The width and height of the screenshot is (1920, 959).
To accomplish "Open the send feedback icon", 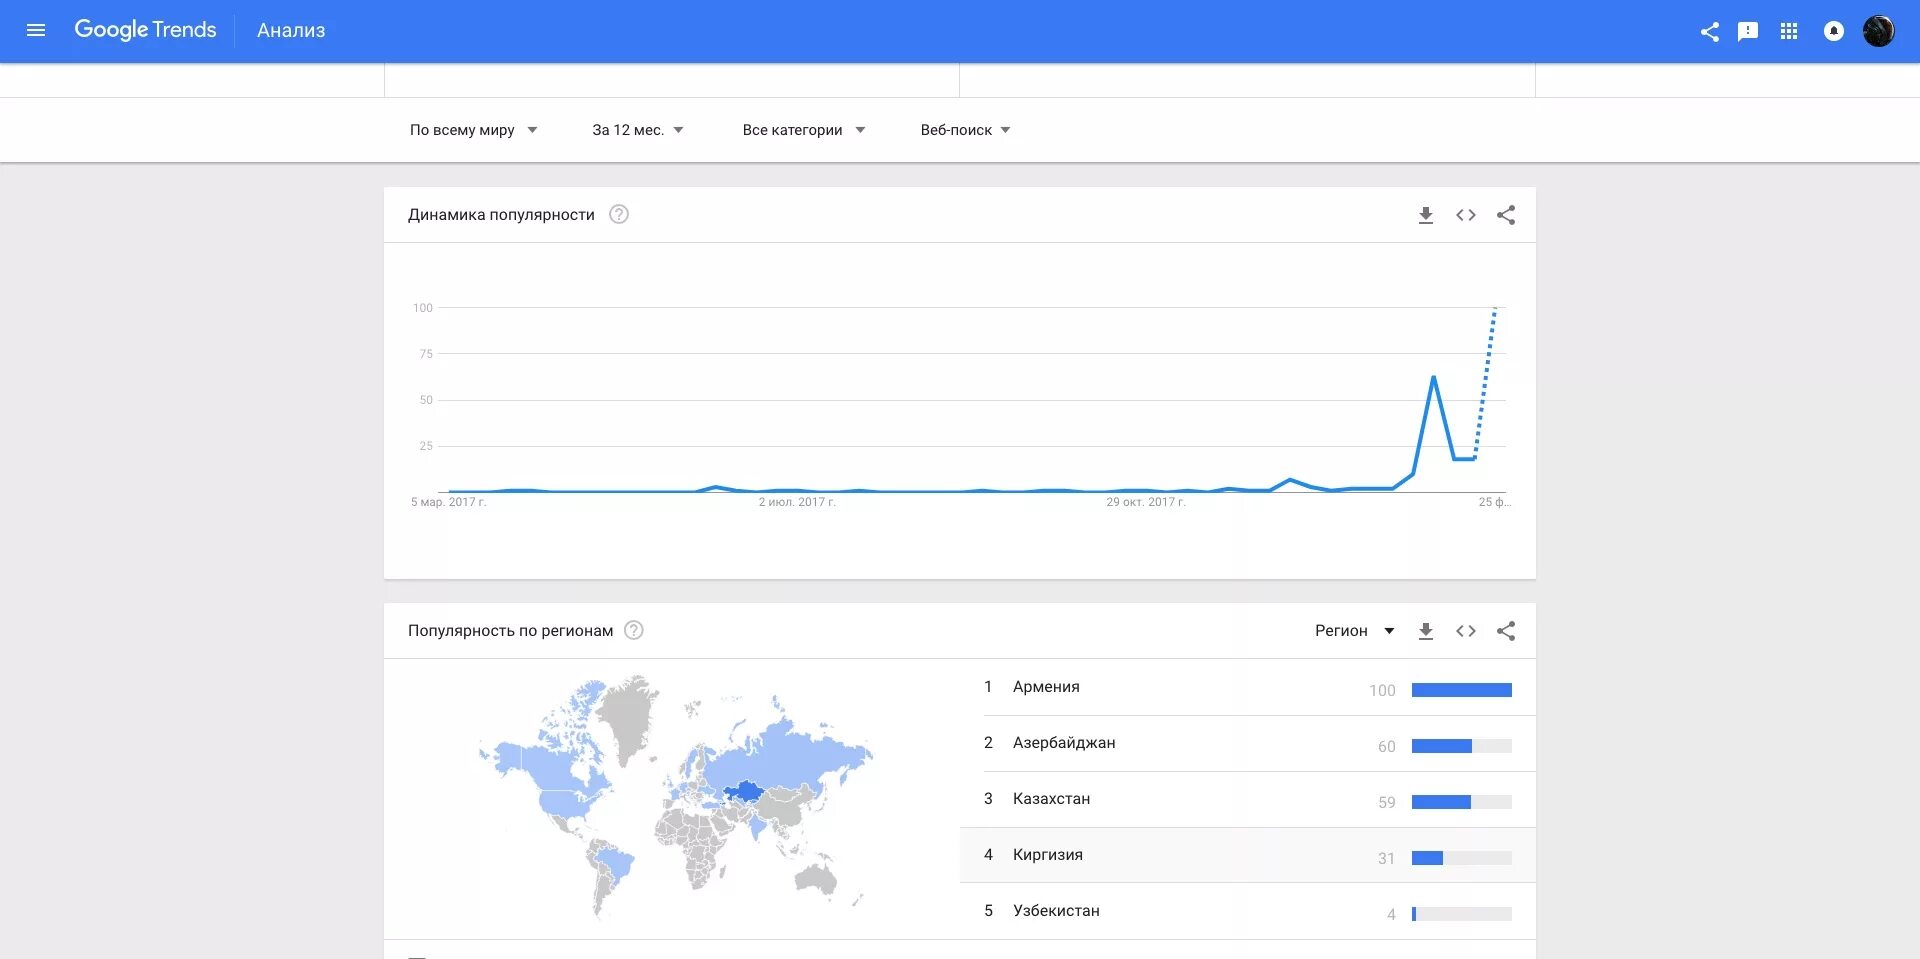I will pos(1748,32).
